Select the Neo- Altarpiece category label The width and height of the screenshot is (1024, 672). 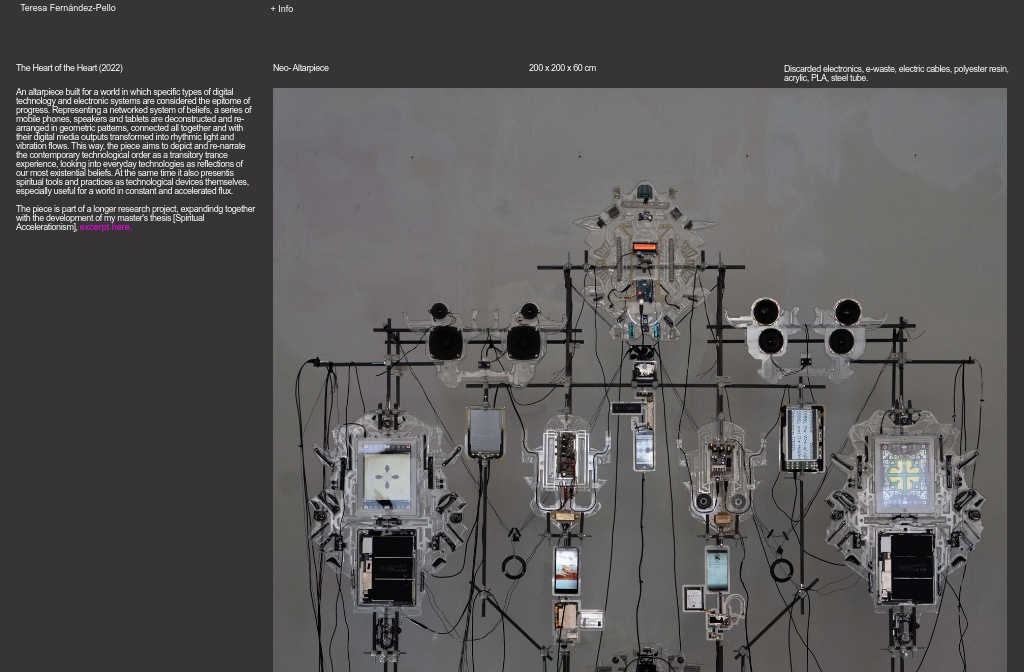[x=301, y=68]
